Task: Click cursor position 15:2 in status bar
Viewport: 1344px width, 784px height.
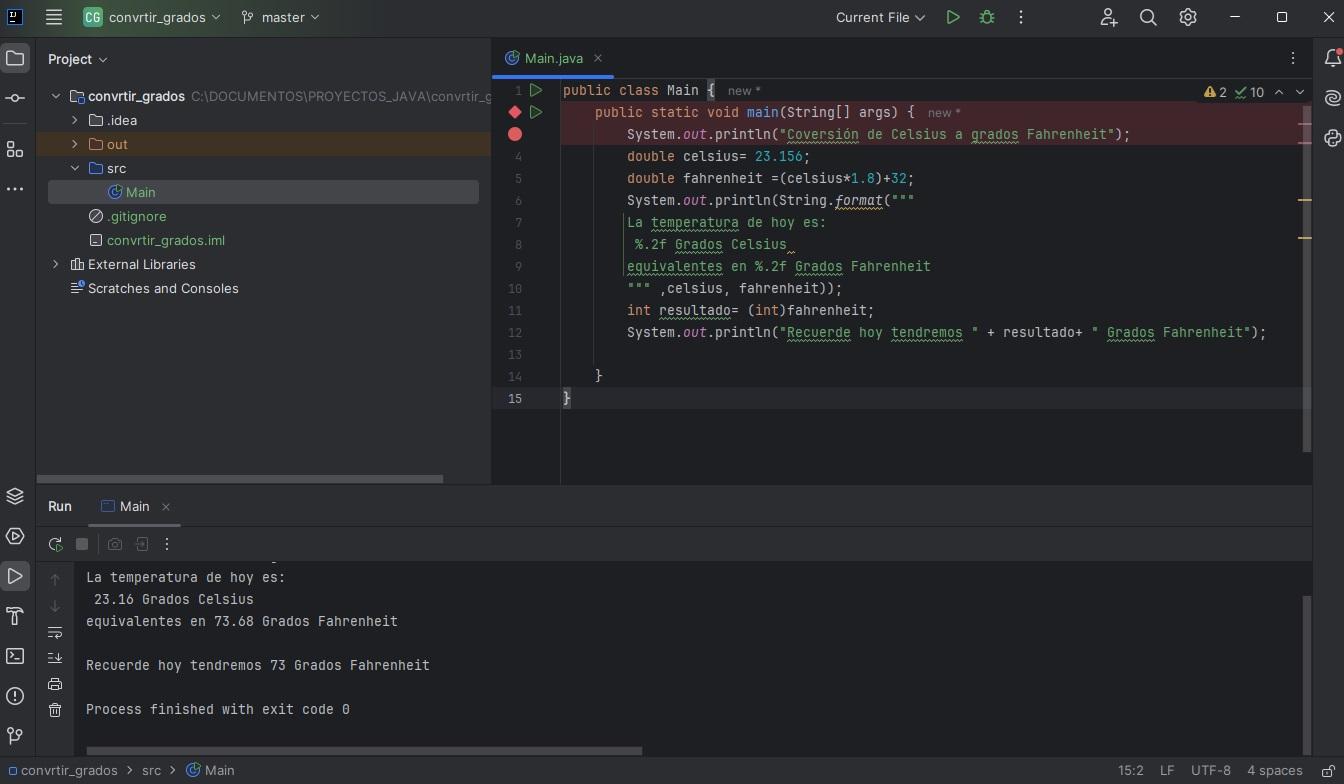Action: coord(1130,770)
